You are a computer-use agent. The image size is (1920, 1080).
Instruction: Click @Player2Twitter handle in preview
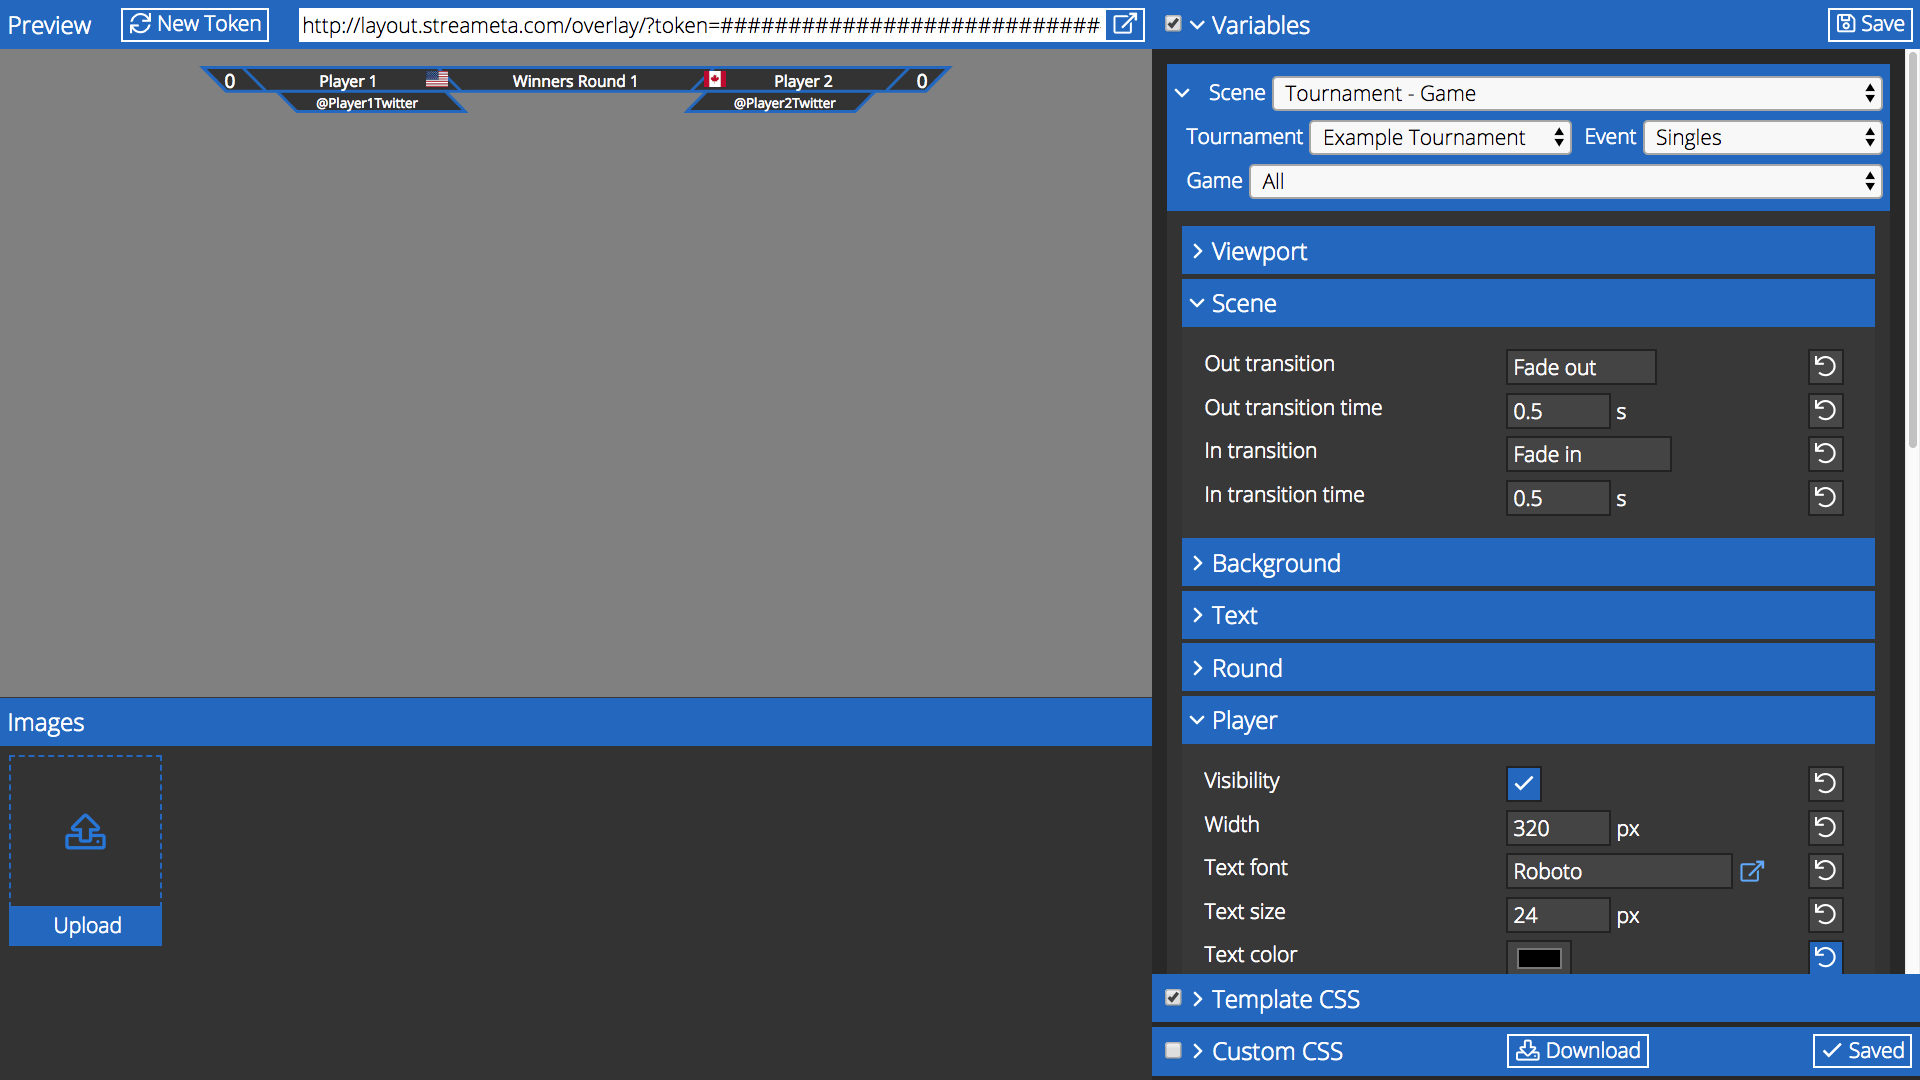click(x=785, y=103)
